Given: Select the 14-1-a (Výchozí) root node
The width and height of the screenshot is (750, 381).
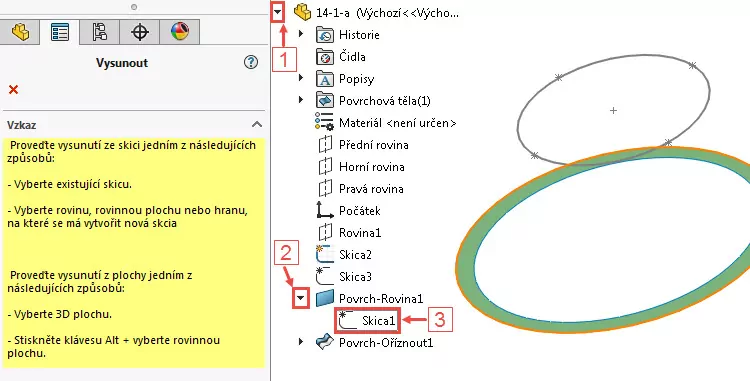Looking at the screenshot, I should click(387, 13).
